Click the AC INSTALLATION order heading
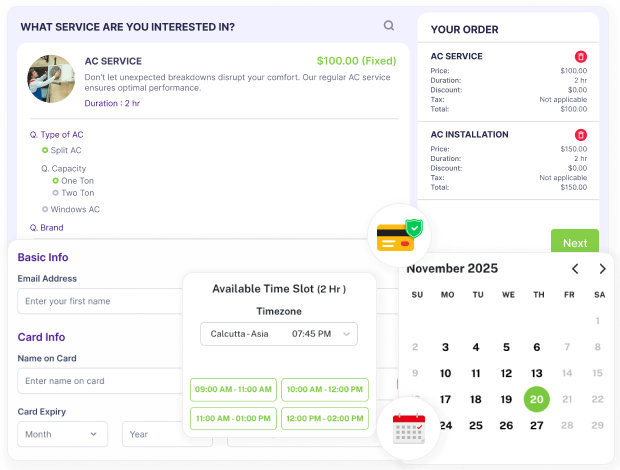The height and width of the screenshot is (470, 620). 469,135
